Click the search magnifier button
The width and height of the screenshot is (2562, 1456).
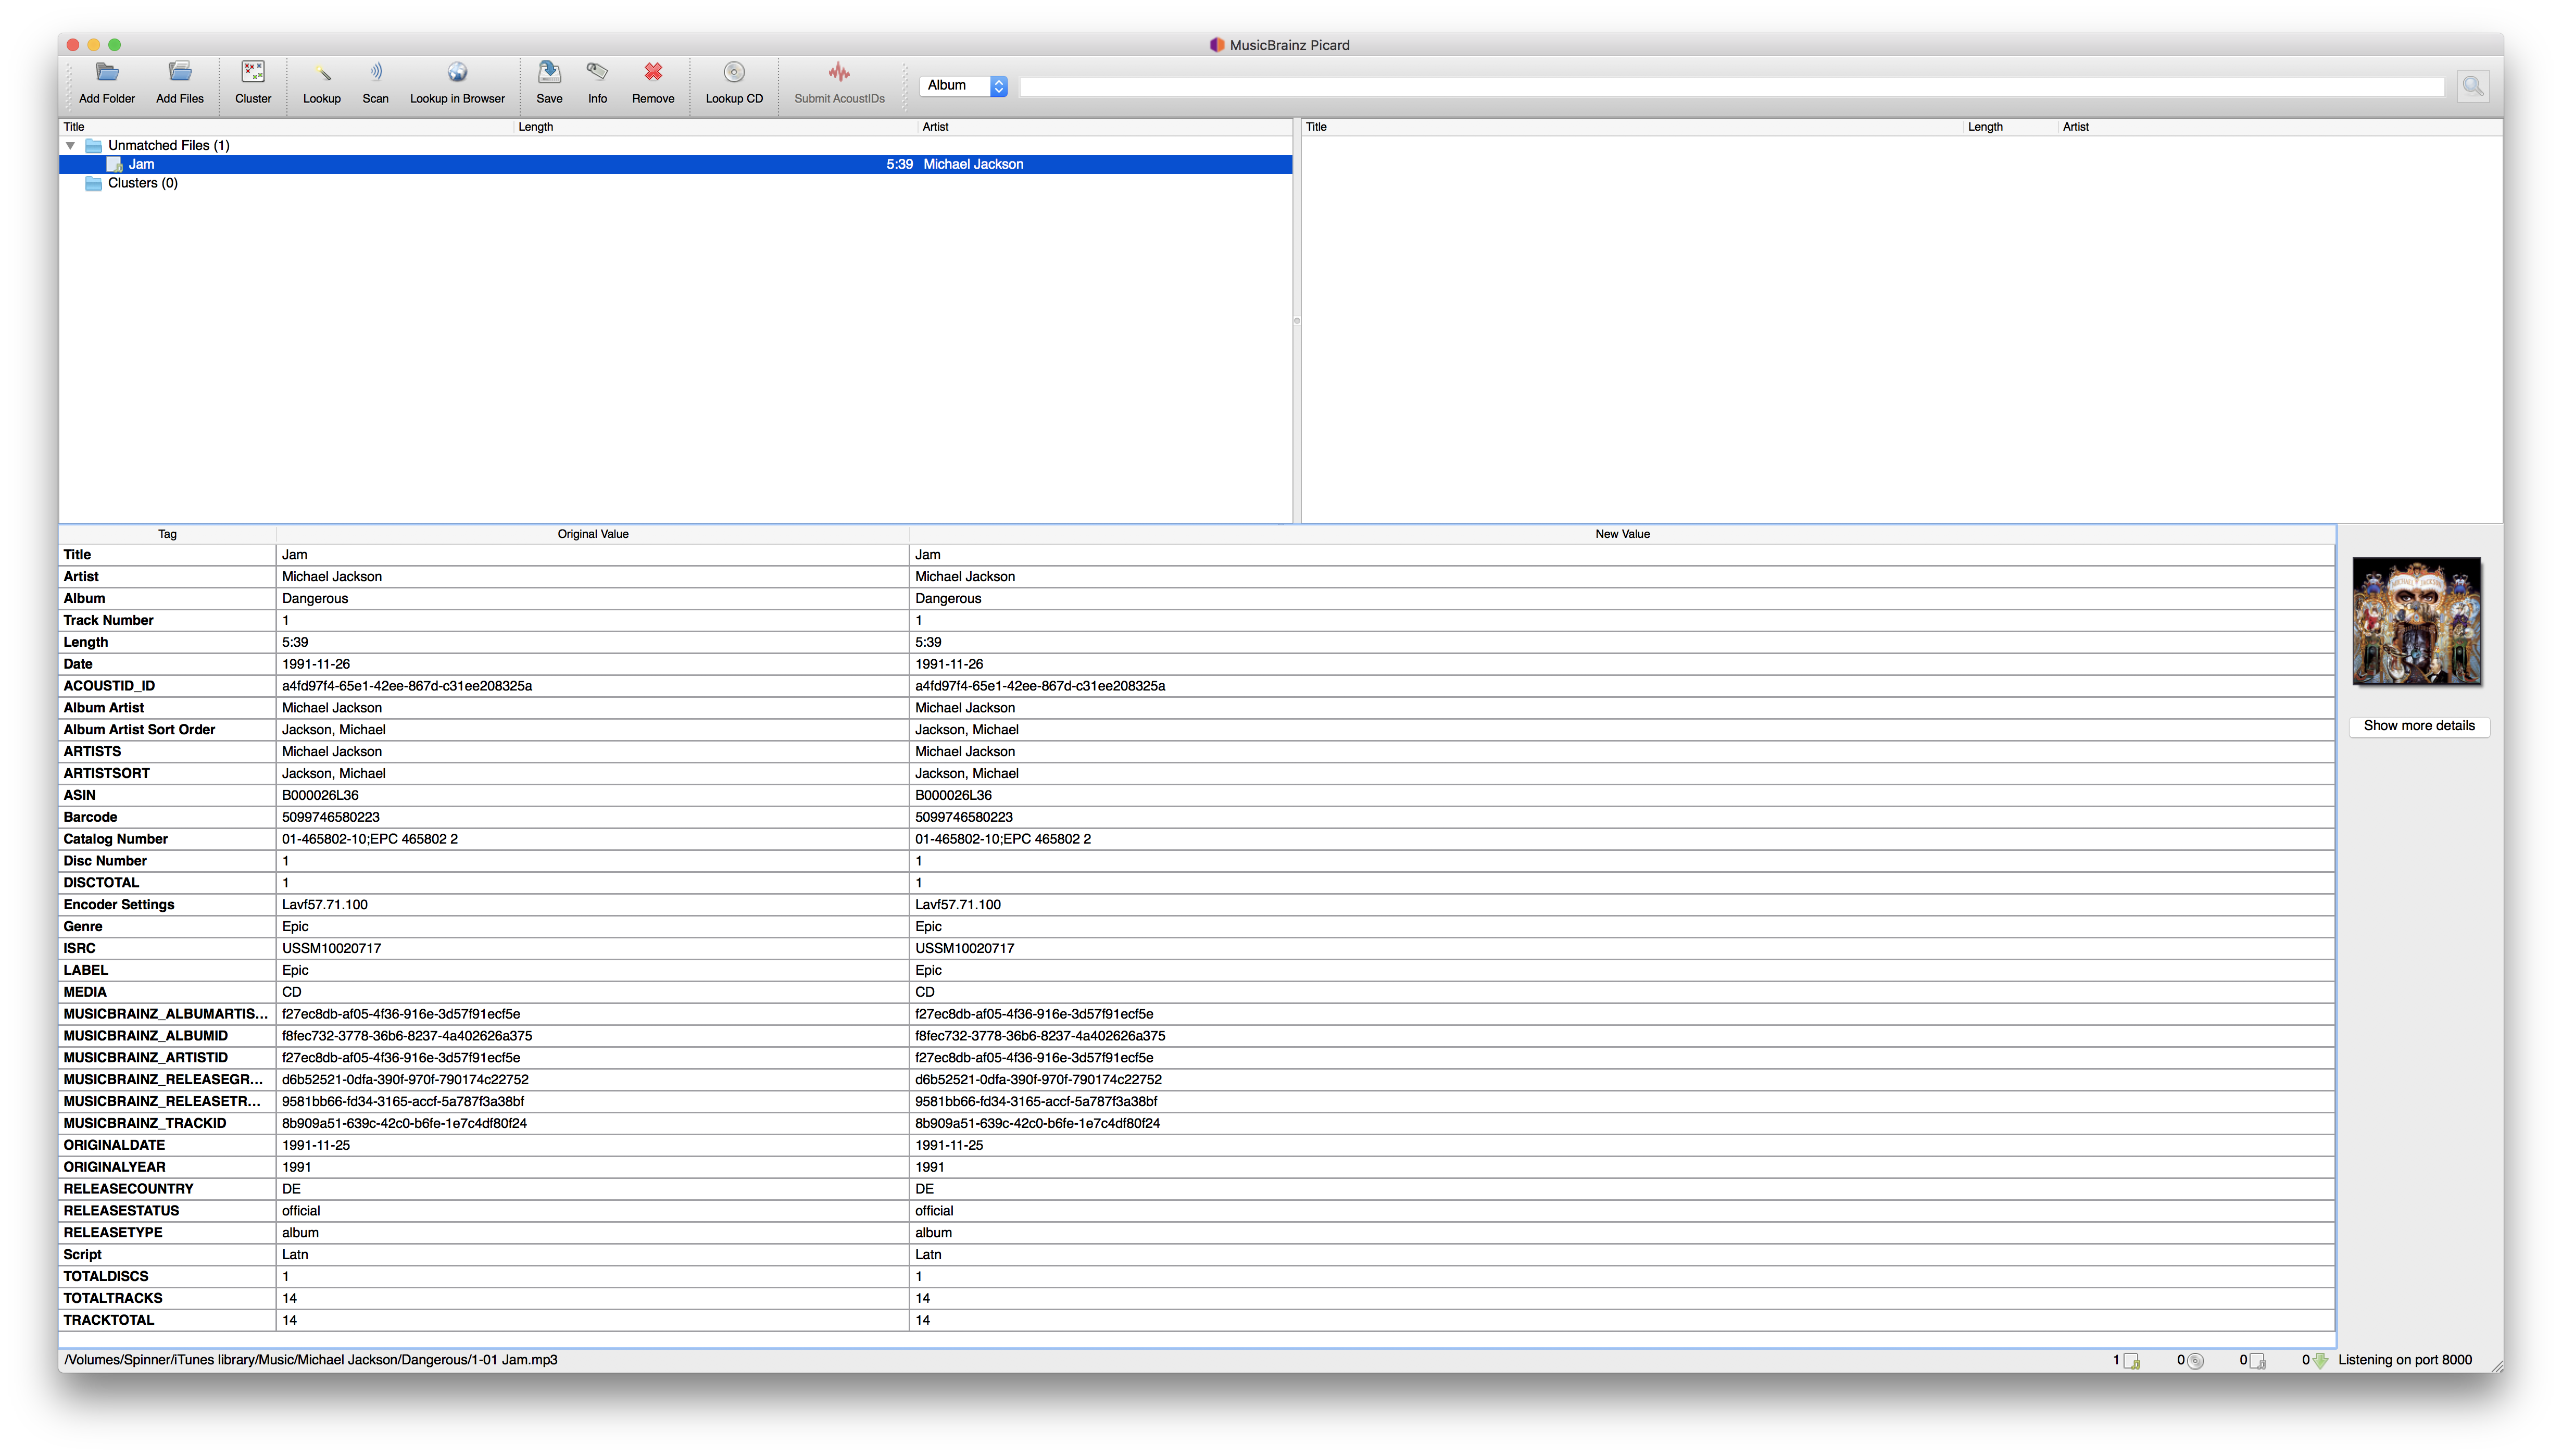pos(2472,86)
